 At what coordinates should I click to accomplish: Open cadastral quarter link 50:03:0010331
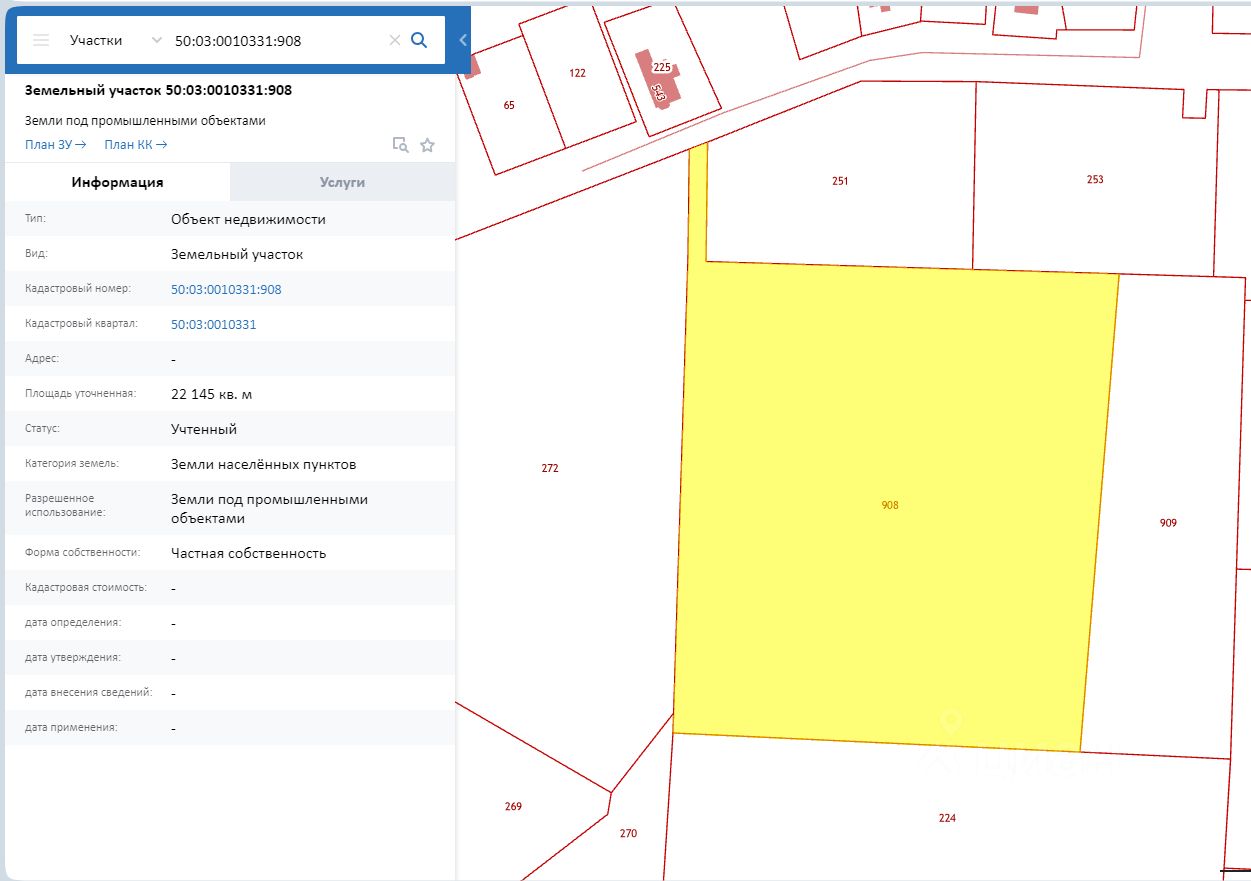(213, 324)
